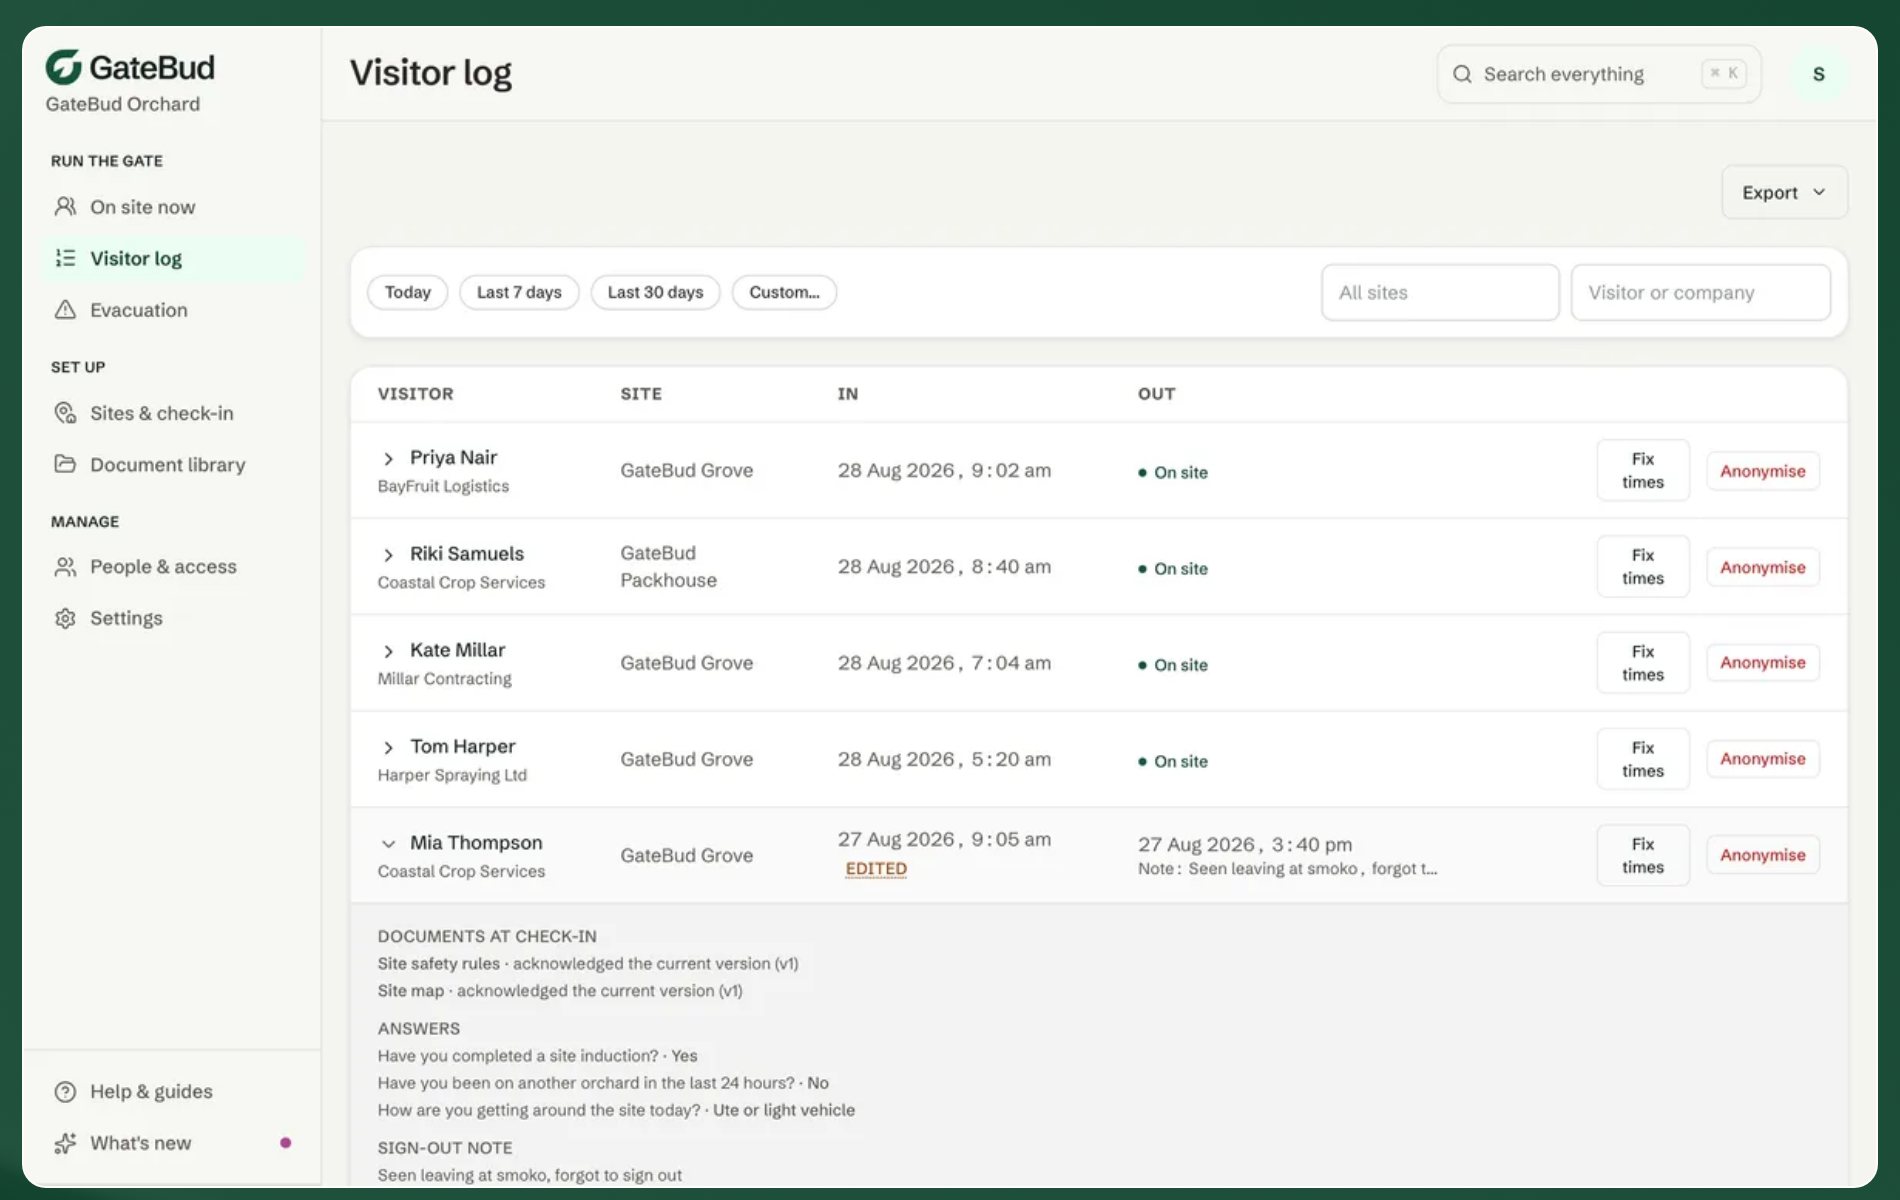The height and width of the screenshot is (1200, 1900).
Task: Click the People & access icon
Action: tap(65, 567)
